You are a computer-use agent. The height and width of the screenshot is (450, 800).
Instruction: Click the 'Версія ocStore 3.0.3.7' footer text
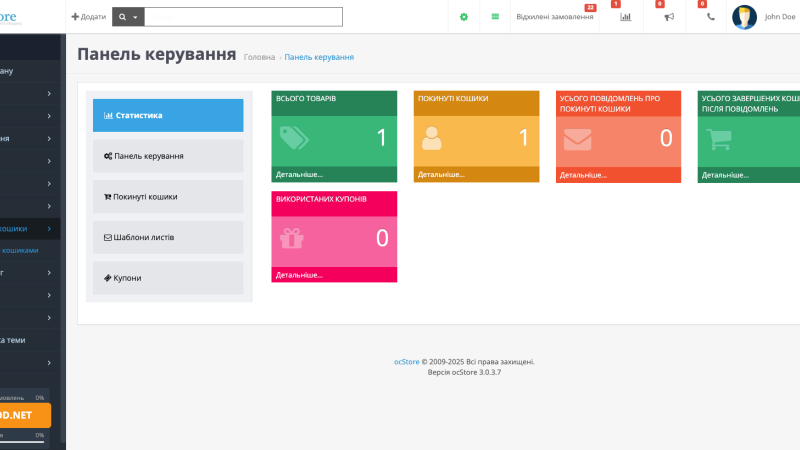pos(464,372)
